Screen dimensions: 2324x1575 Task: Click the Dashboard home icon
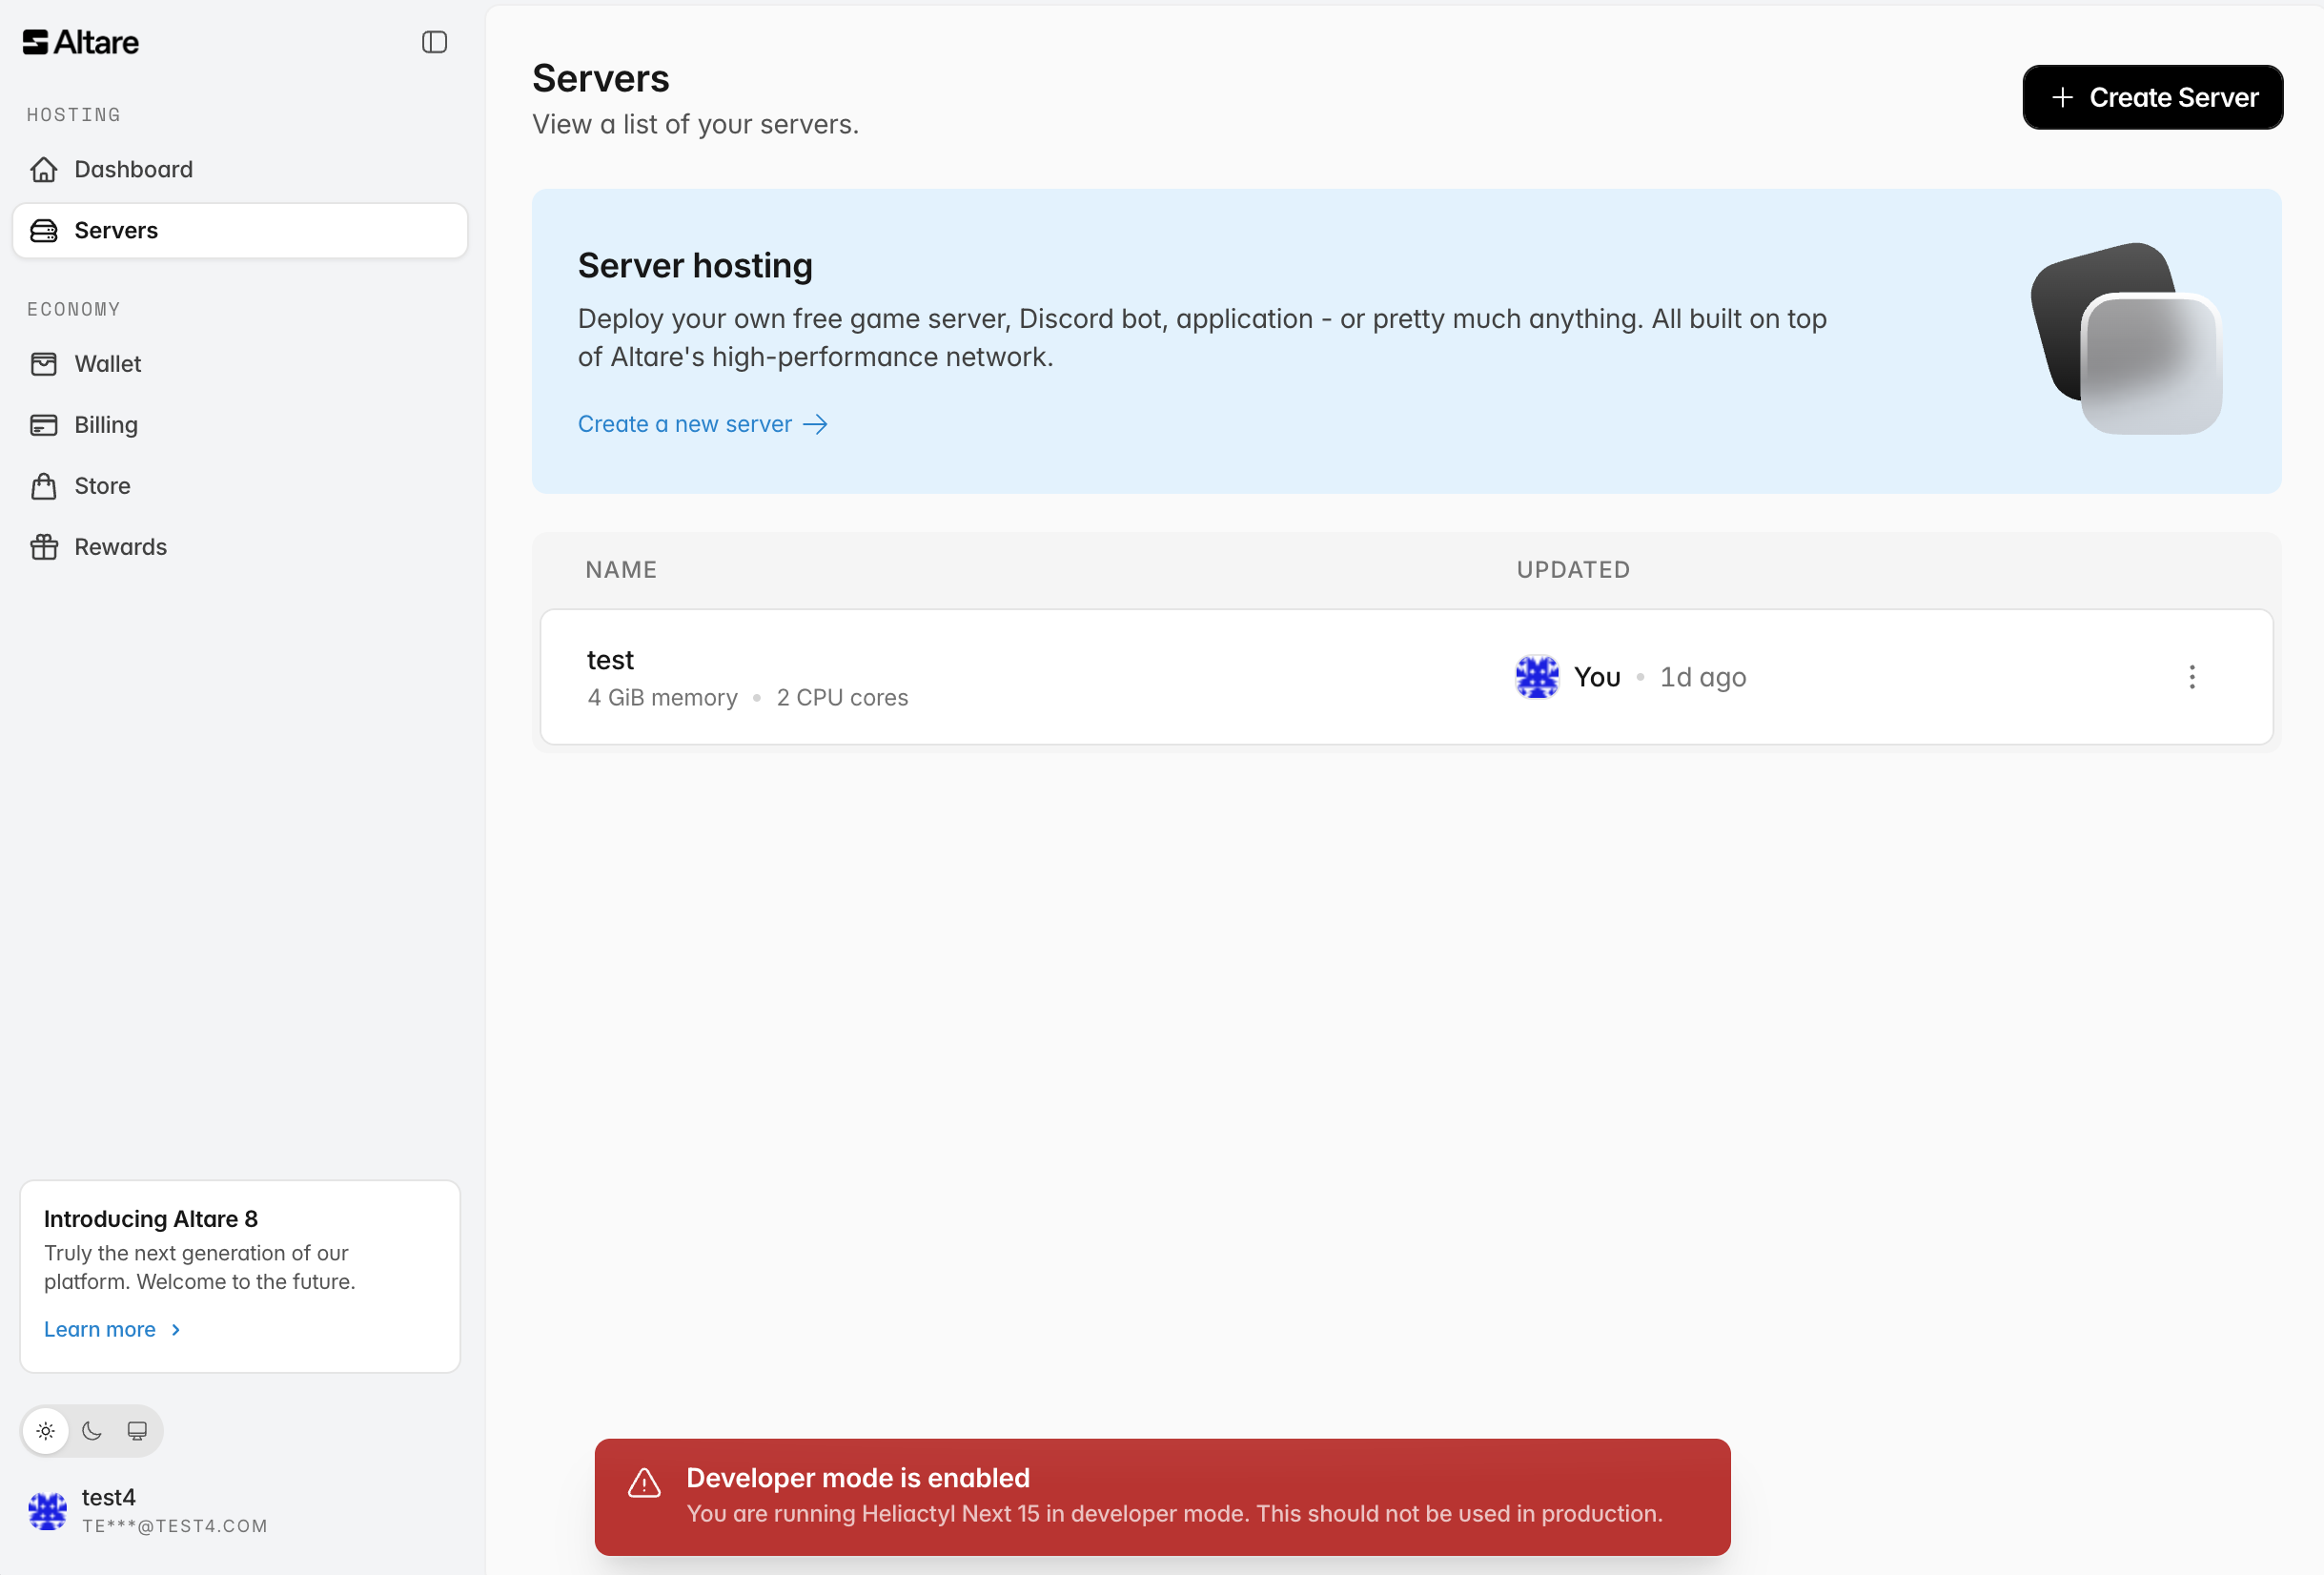[x=44, y=170]
